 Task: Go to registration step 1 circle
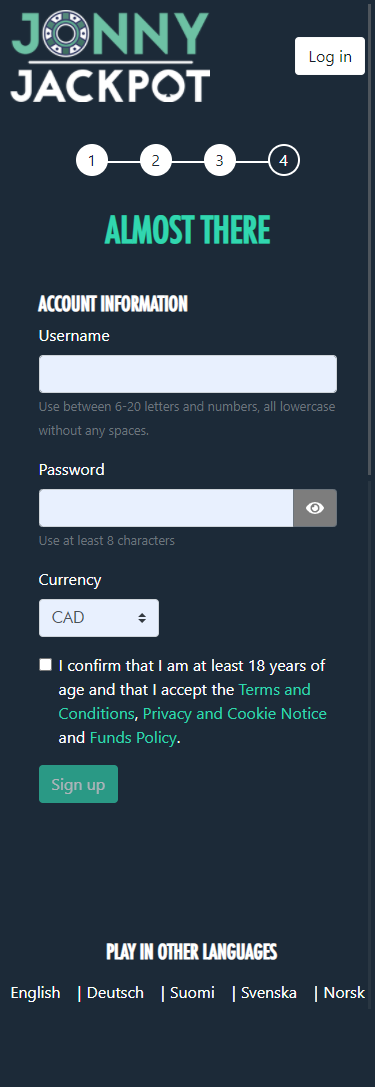click(92, 162)
